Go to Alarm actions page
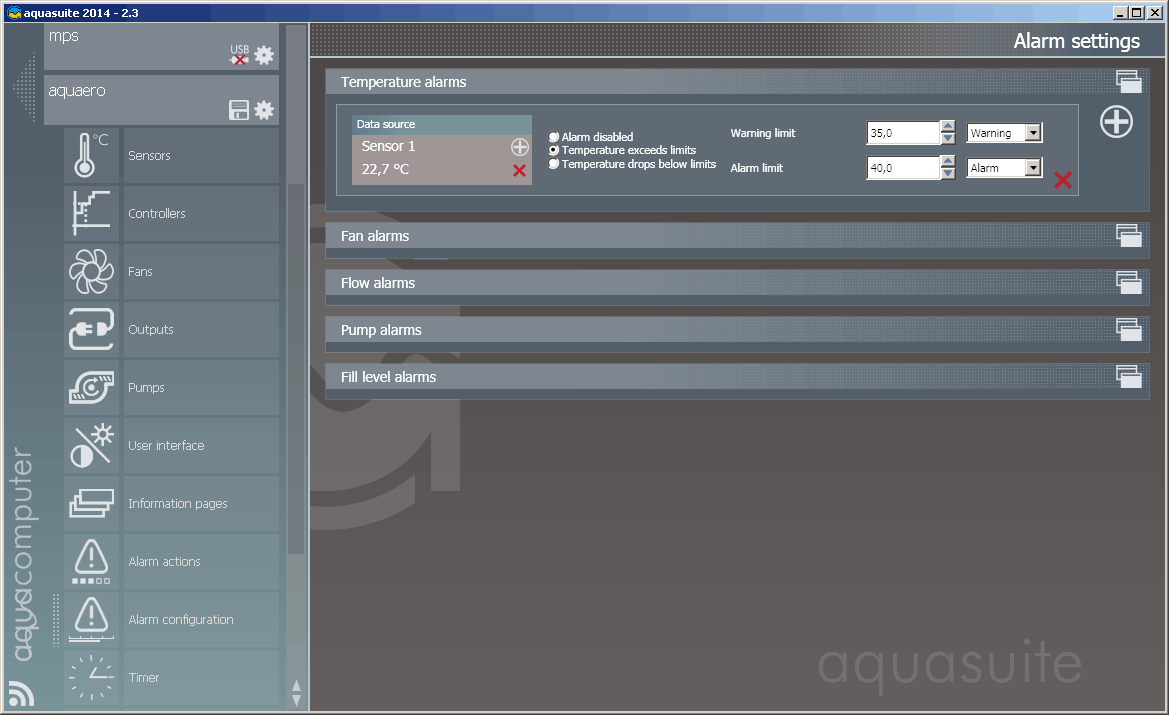Image resolution: width=1169 pixels, height=715 pixels. tap(201, 561)
